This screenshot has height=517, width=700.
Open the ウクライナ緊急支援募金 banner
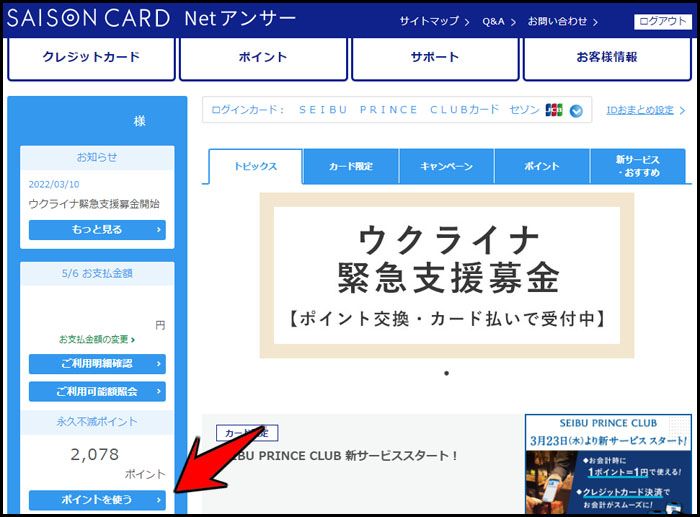tap(447, 275)
